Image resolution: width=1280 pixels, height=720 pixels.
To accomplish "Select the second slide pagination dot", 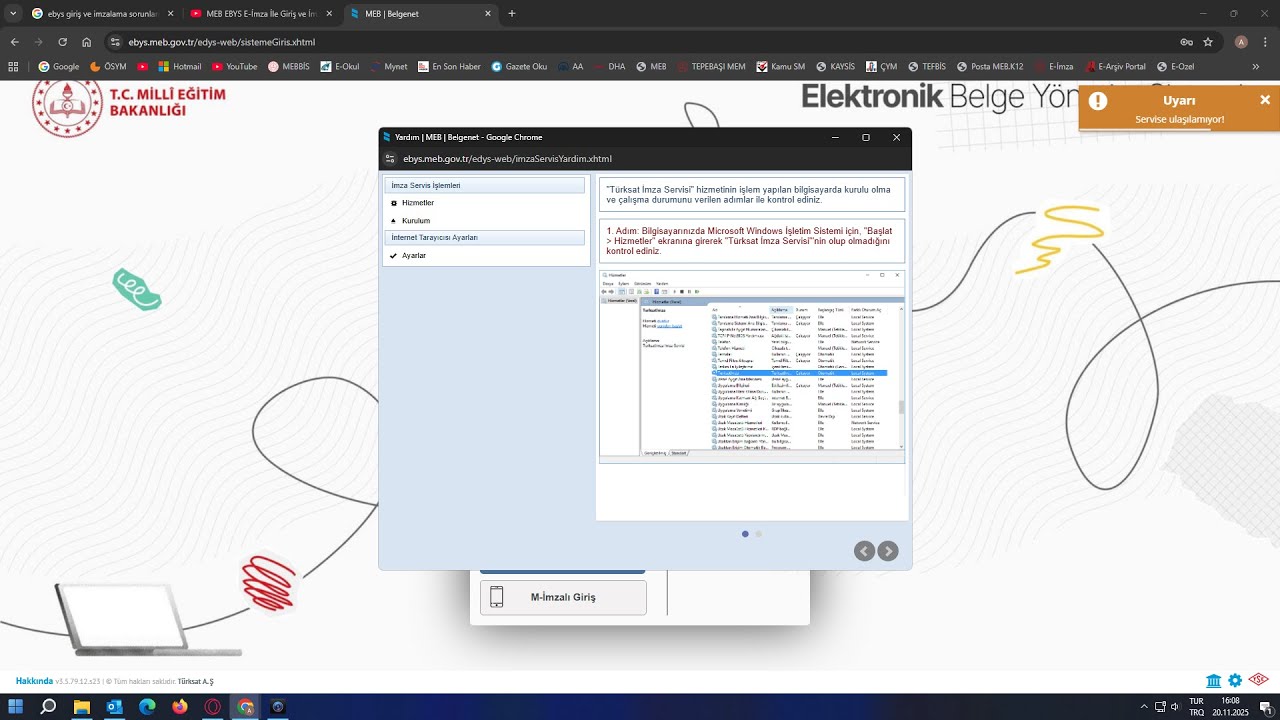I will click(758, 534).
